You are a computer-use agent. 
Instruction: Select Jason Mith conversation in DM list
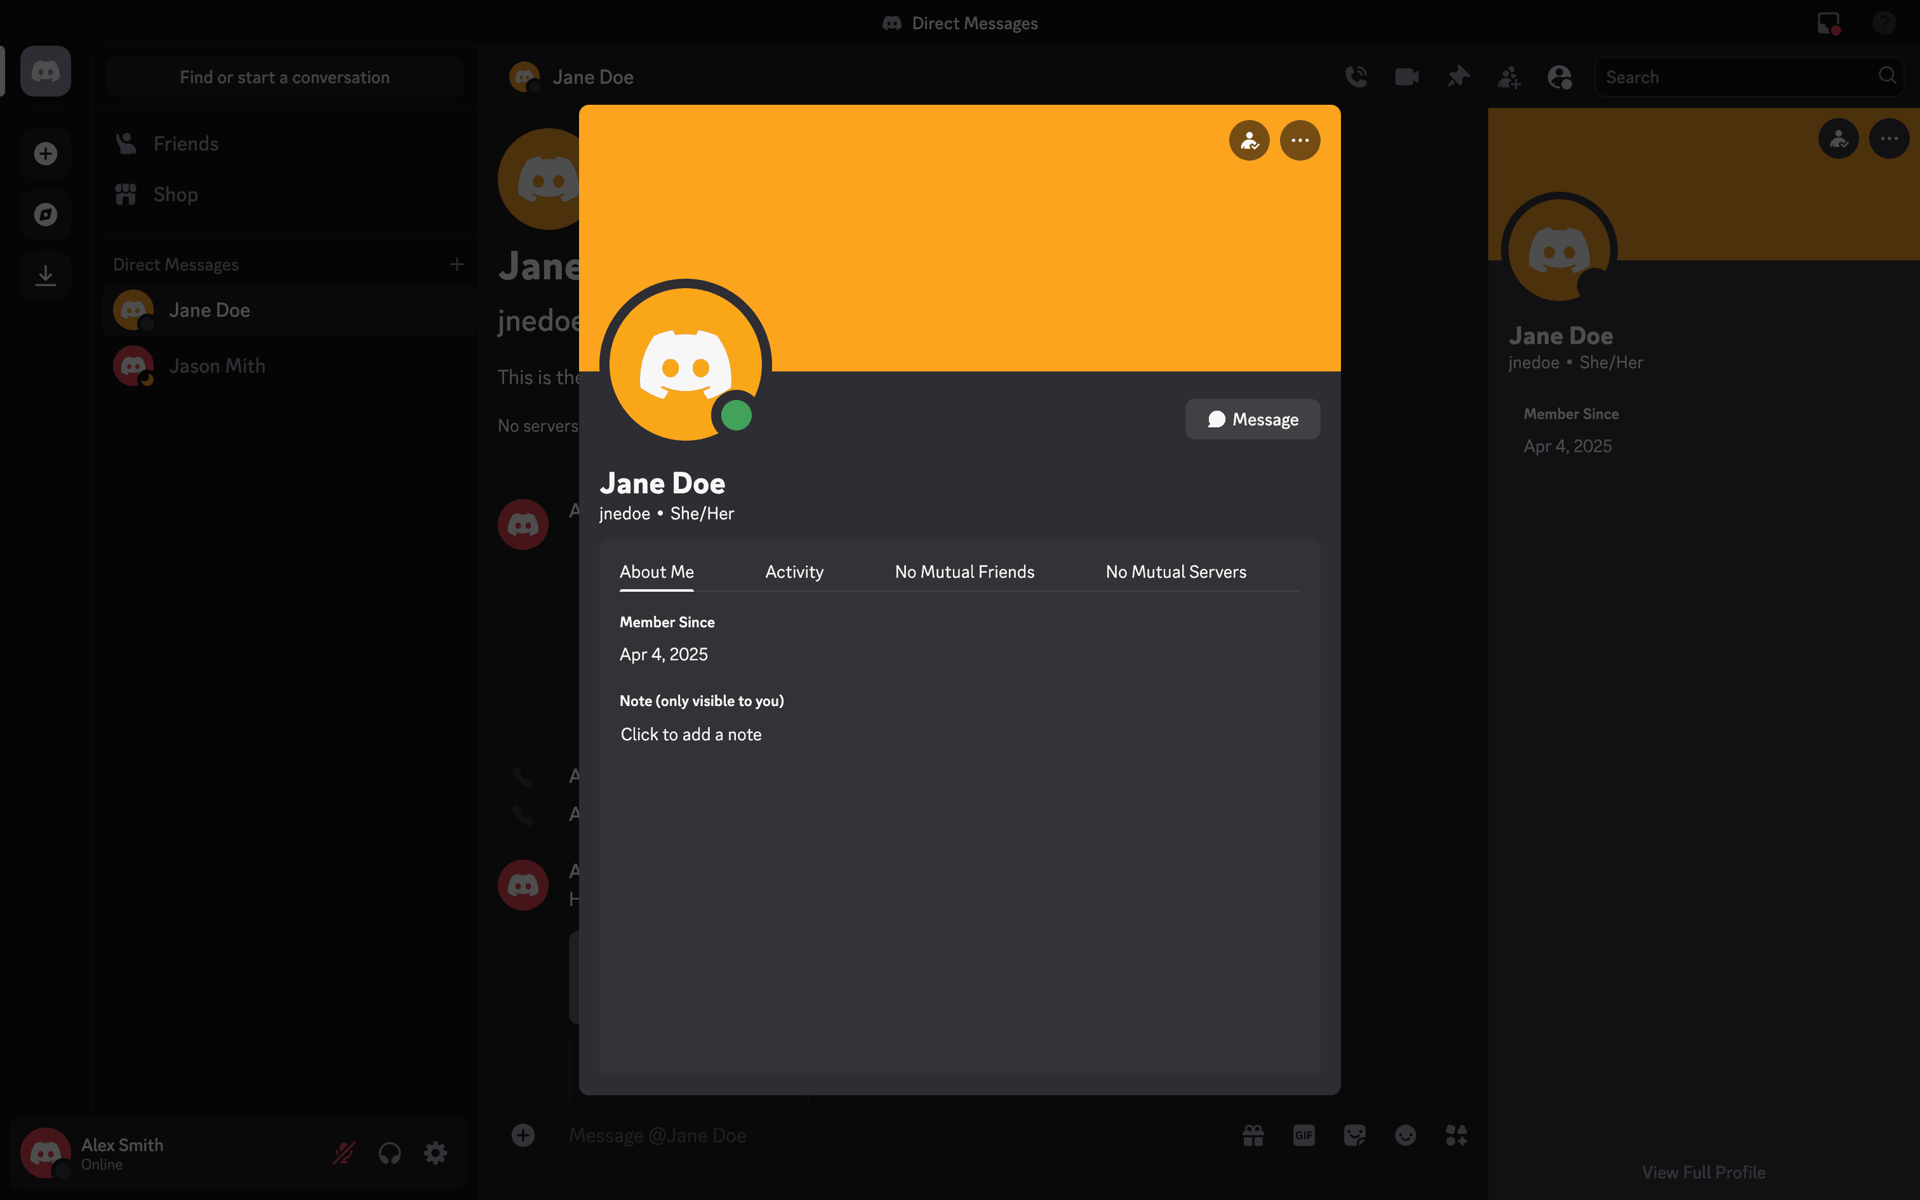click(x=285, y=366)
